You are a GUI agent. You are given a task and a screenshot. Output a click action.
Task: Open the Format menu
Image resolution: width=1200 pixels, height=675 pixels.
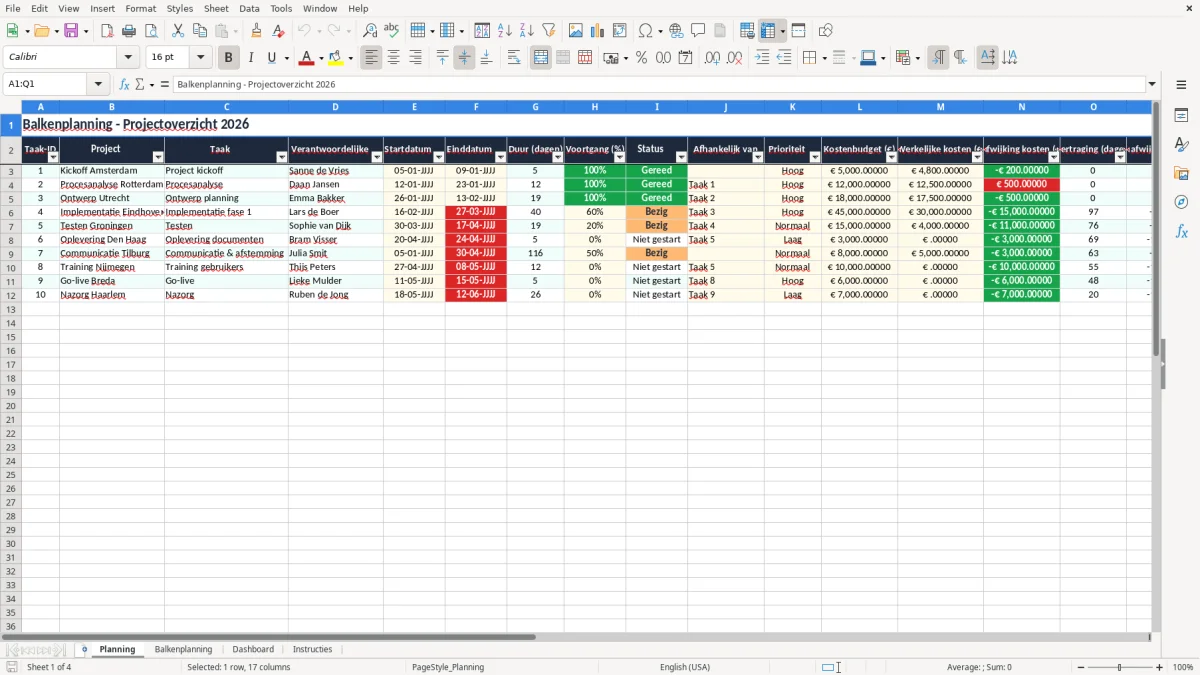coord(140,8)
